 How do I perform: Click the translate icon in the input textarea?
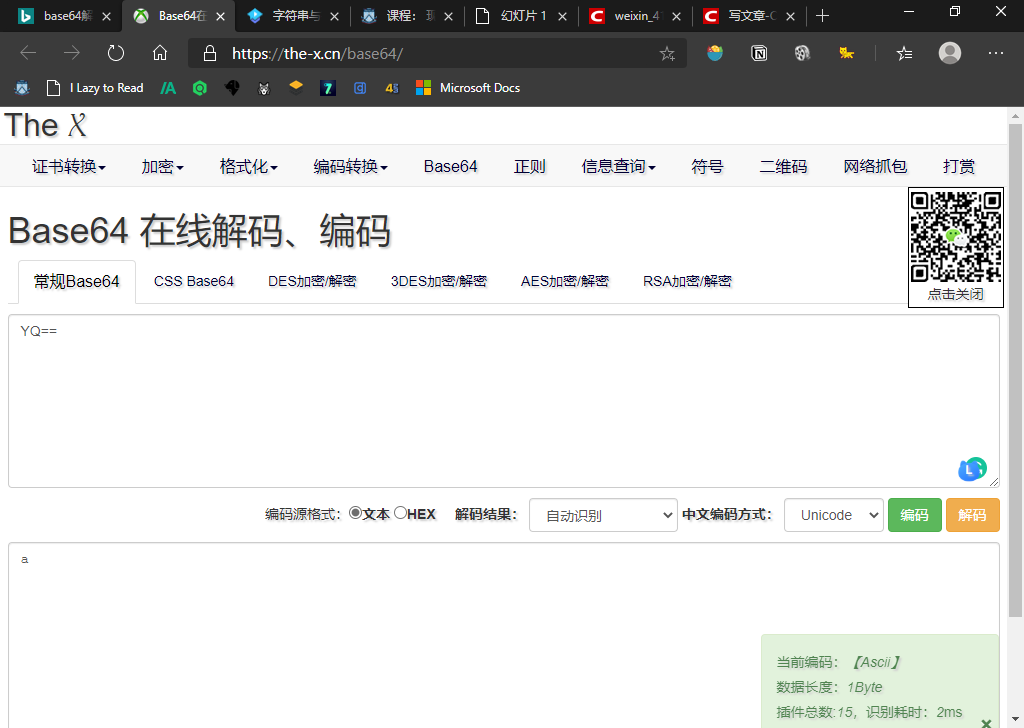click(x=971, y=468)
